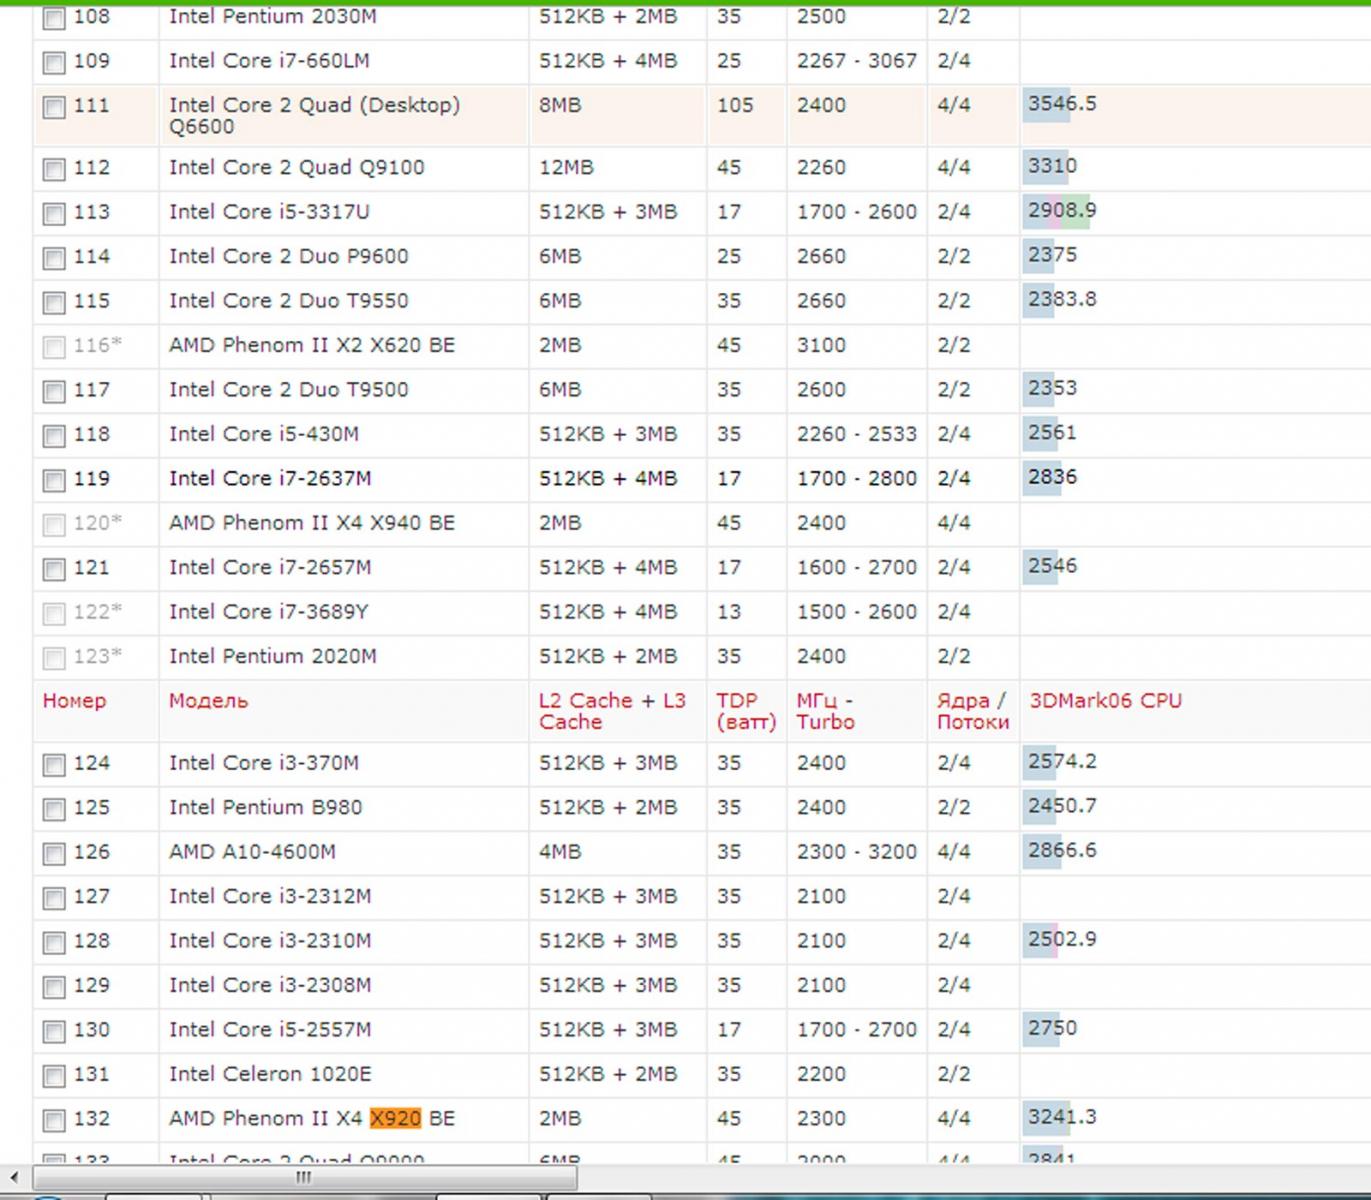Open Intel Core i7-660LM entry

(269, 61)
